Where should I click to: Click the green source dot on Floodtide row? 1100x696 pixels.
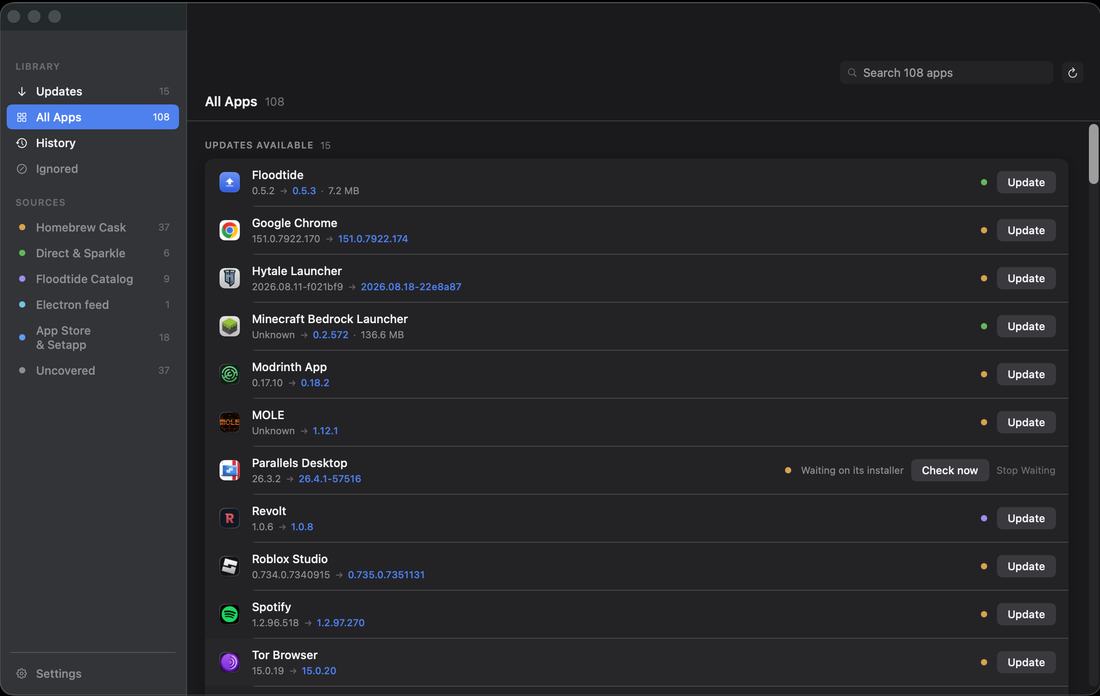tap(984, 182)
